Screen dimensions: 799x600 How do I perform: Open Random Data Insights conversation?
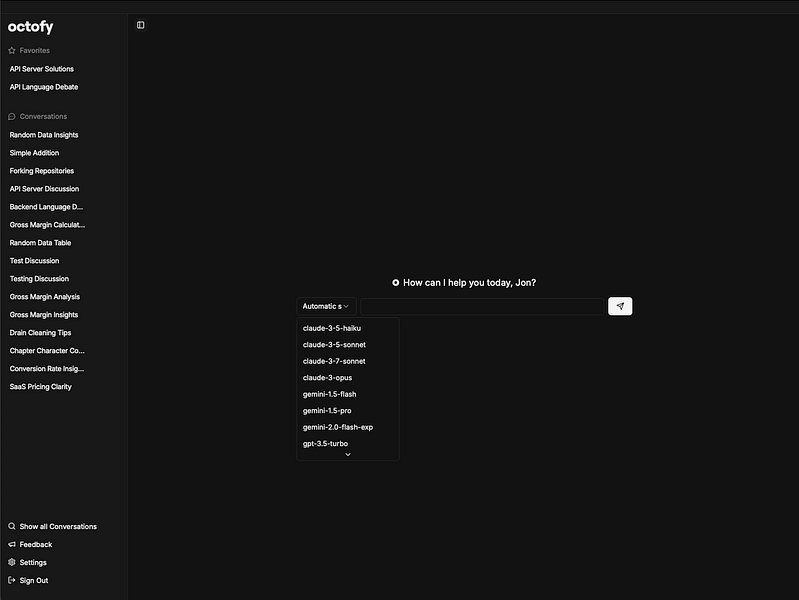coord(44,135)
